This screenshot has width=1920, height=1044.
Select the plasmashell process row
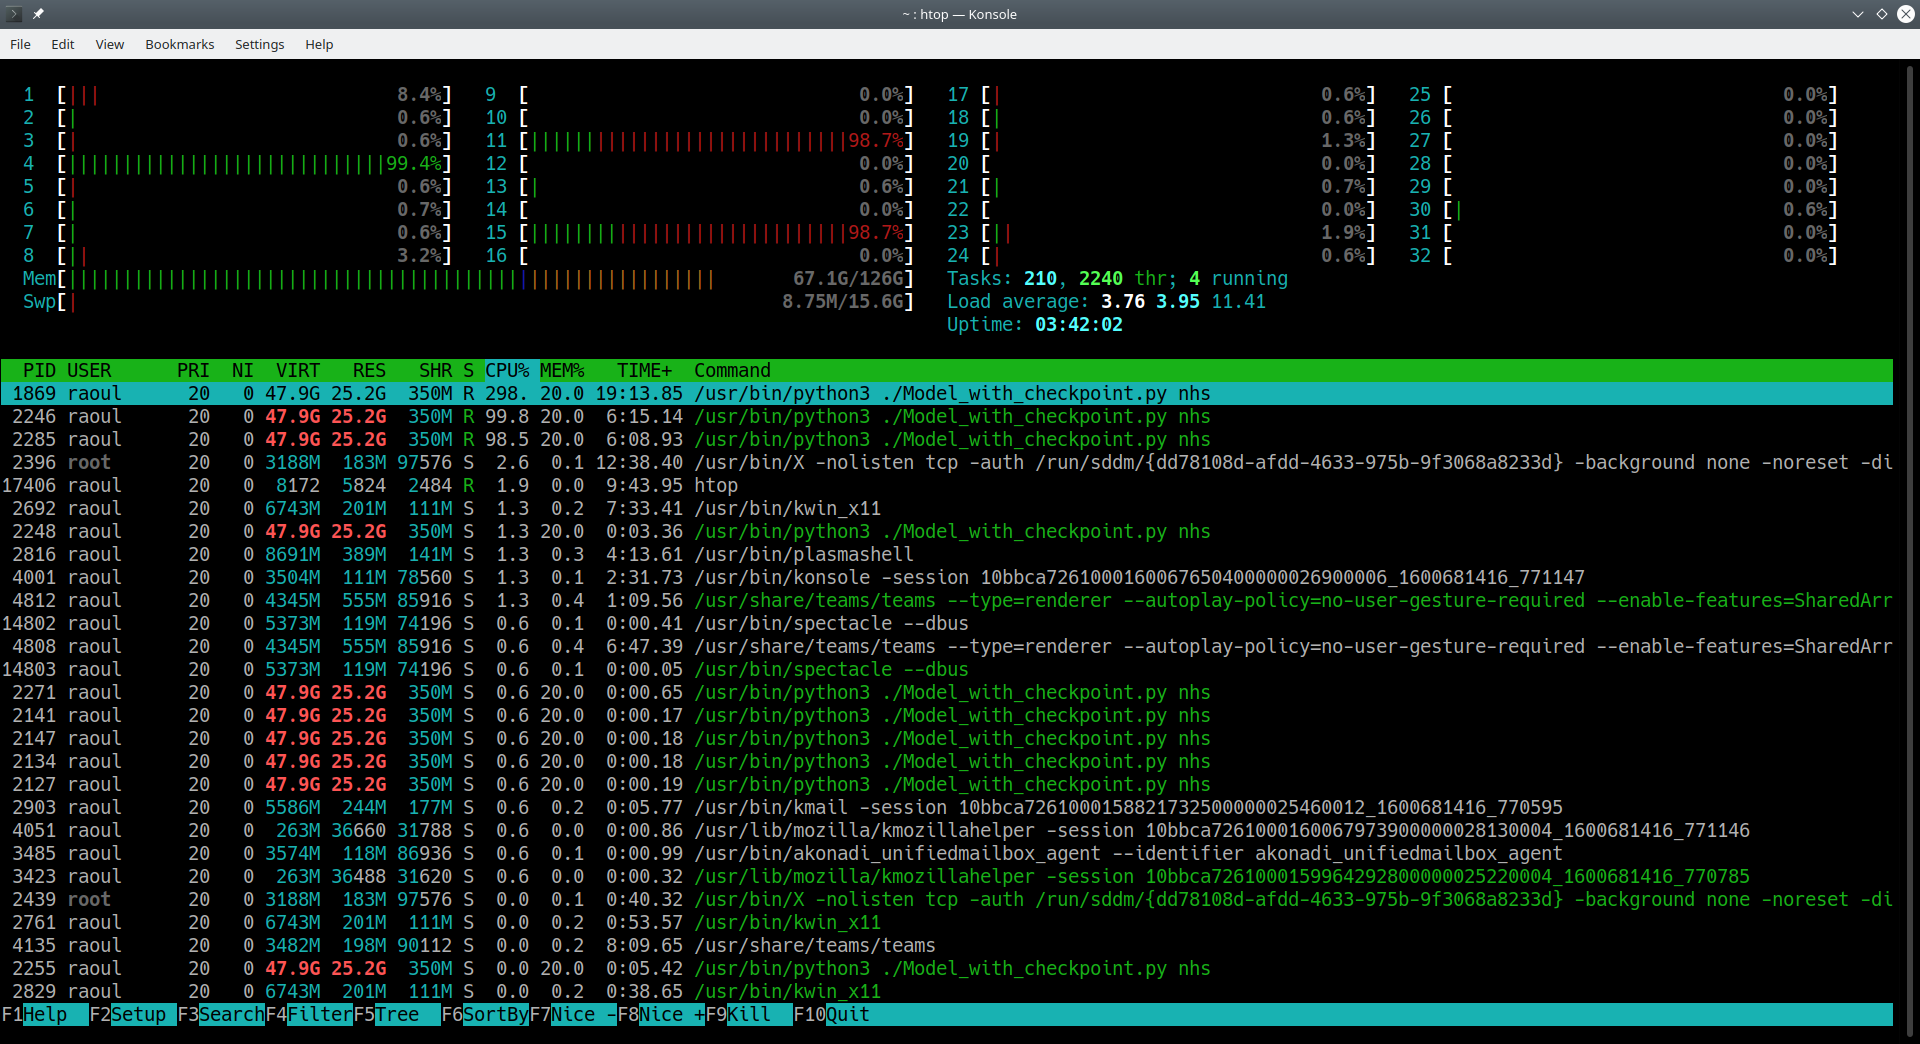coord(947,554)
